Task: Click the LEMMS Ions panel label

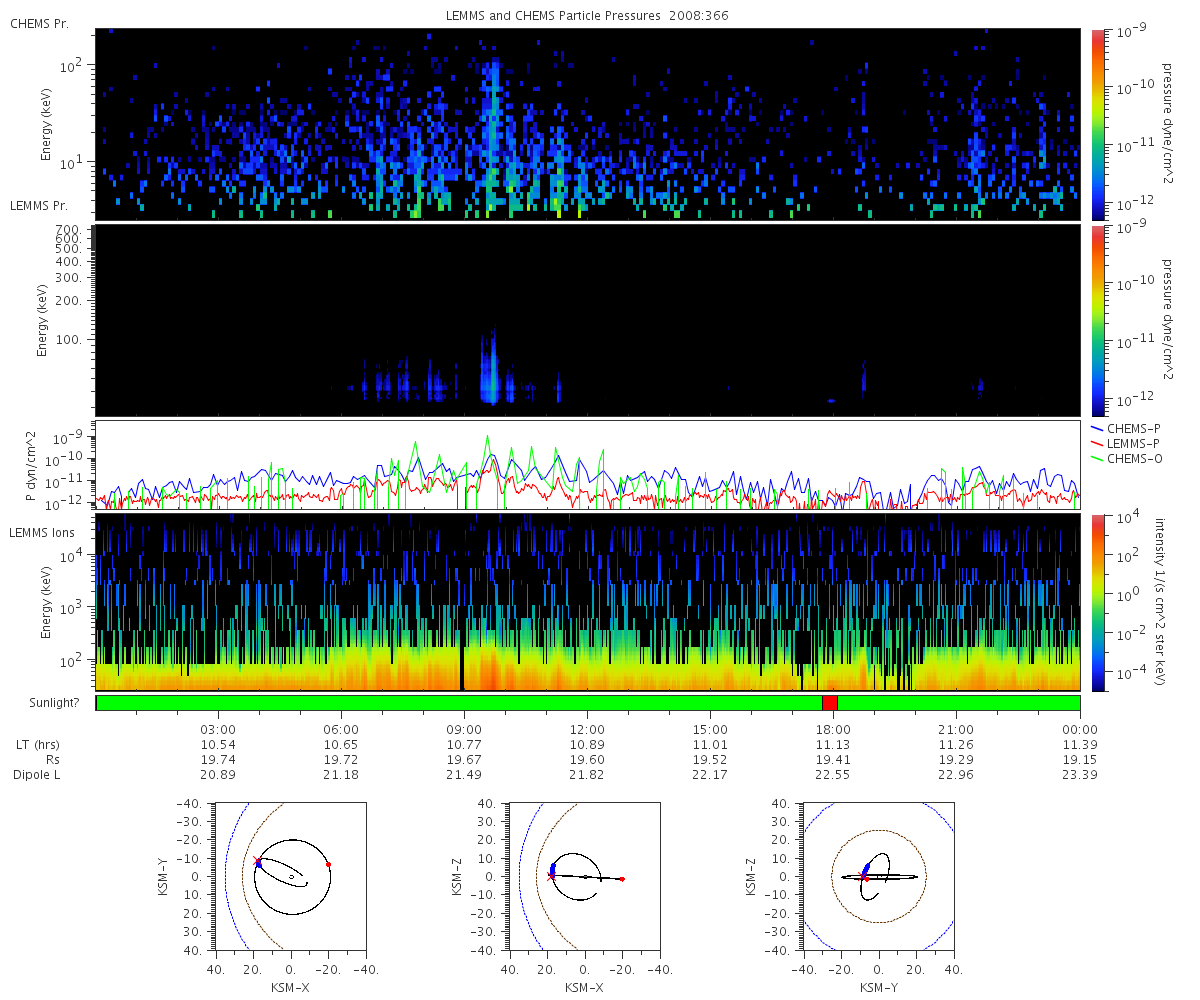Action: point(41,532)
